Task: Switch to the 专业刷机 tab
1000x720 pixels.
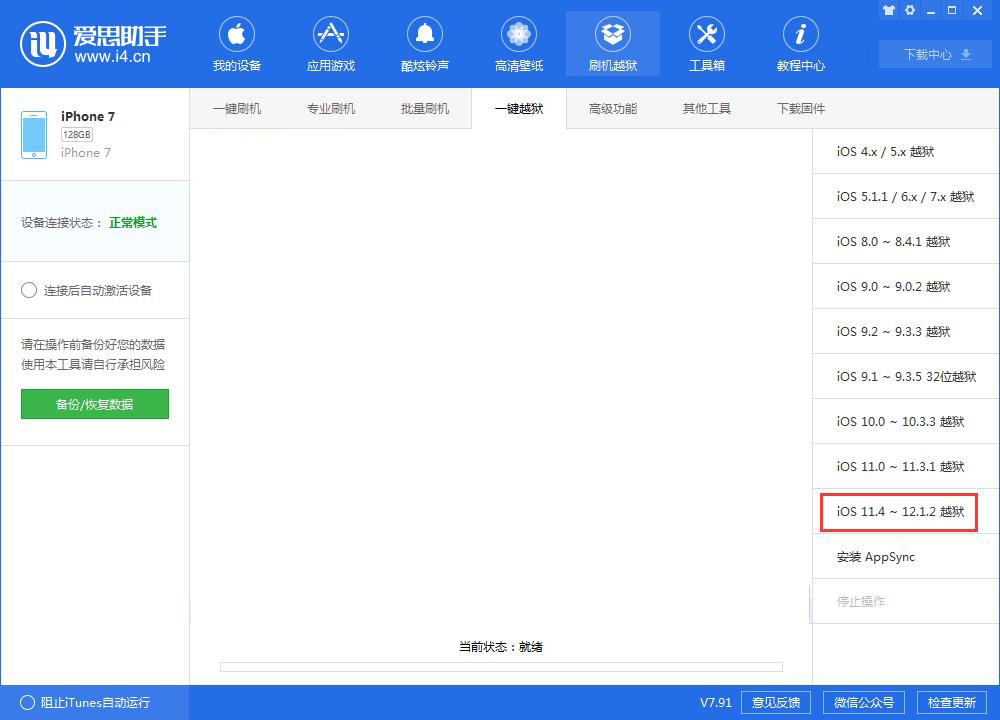Action: pos(331,108)
